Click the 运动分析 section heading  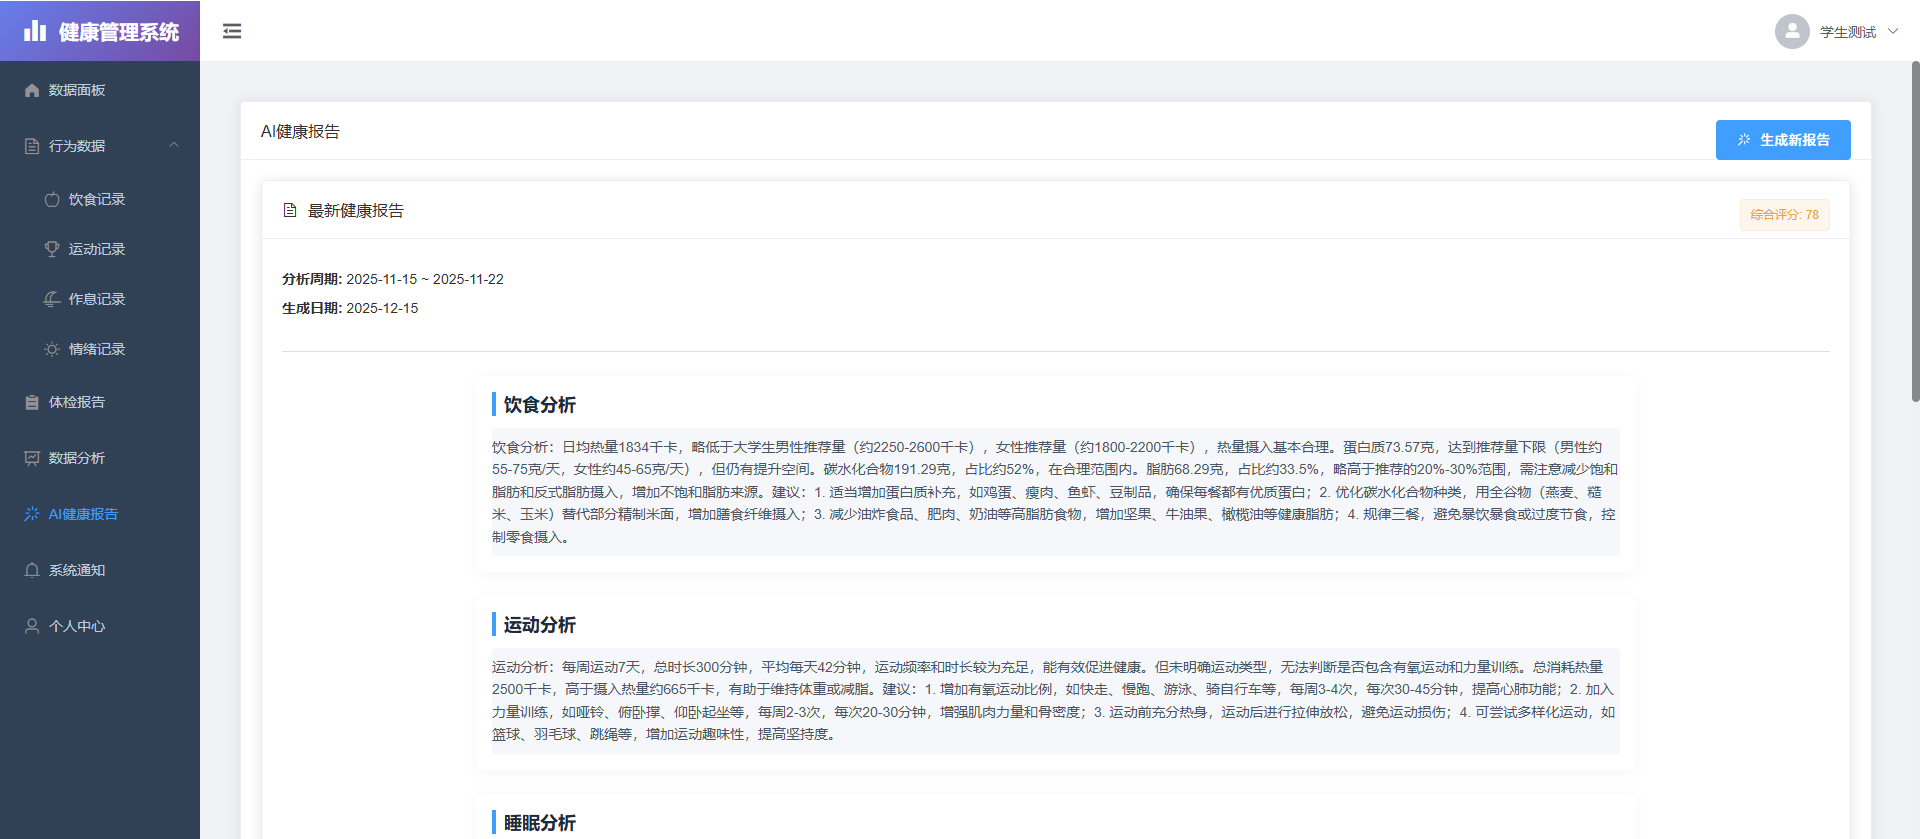pyautogui.click(x=540, y=625)
